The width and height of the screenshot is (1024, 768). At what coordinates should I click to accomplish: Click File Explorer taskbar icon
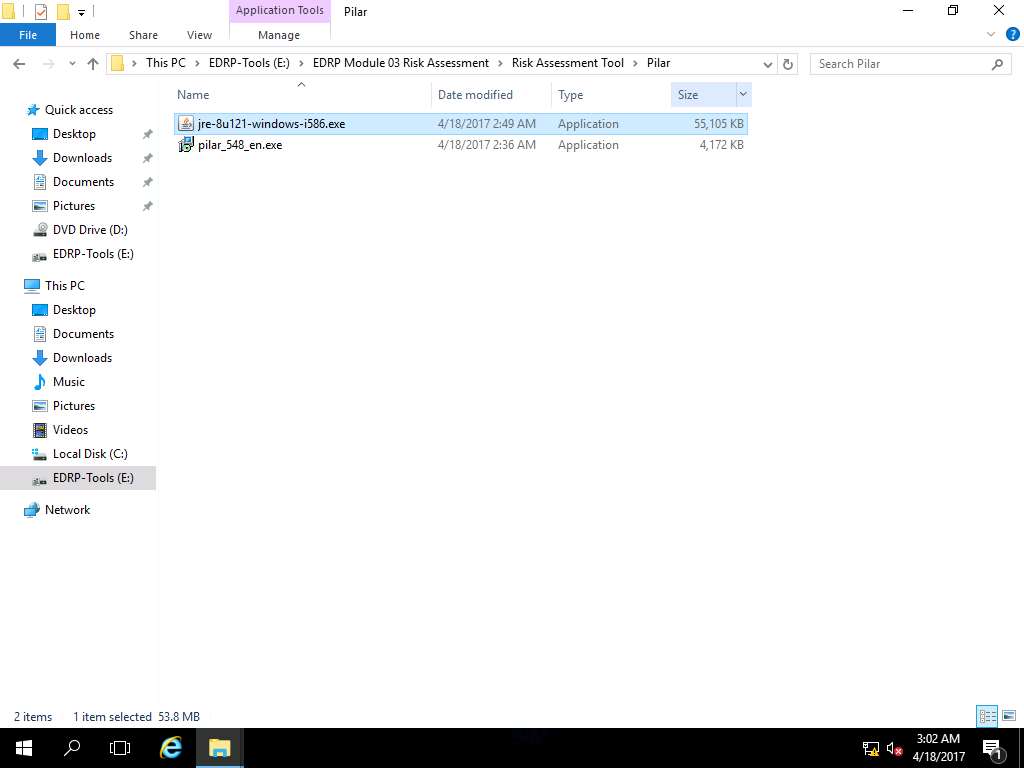click(x=219, y=748)
